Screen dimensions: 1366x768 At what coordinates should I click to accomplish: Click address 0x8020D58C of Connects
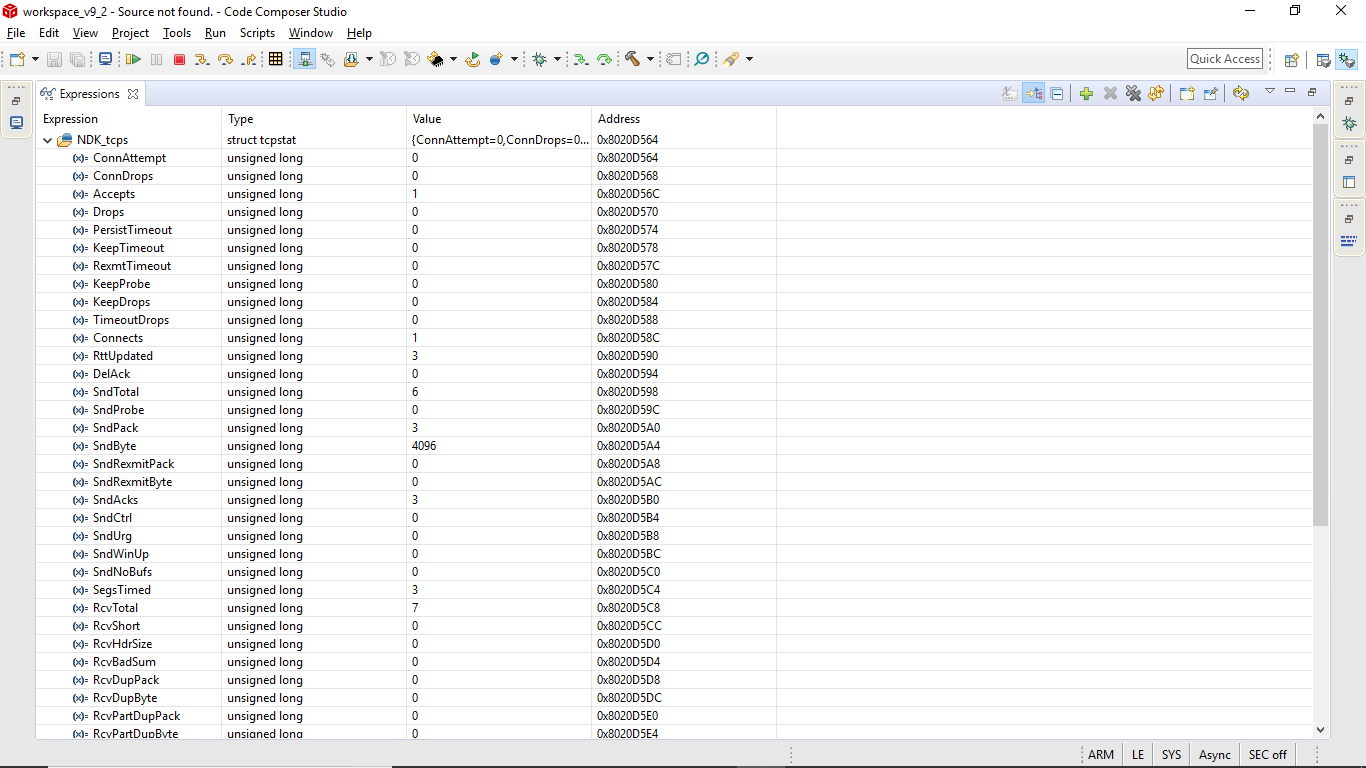click(628, 338)
